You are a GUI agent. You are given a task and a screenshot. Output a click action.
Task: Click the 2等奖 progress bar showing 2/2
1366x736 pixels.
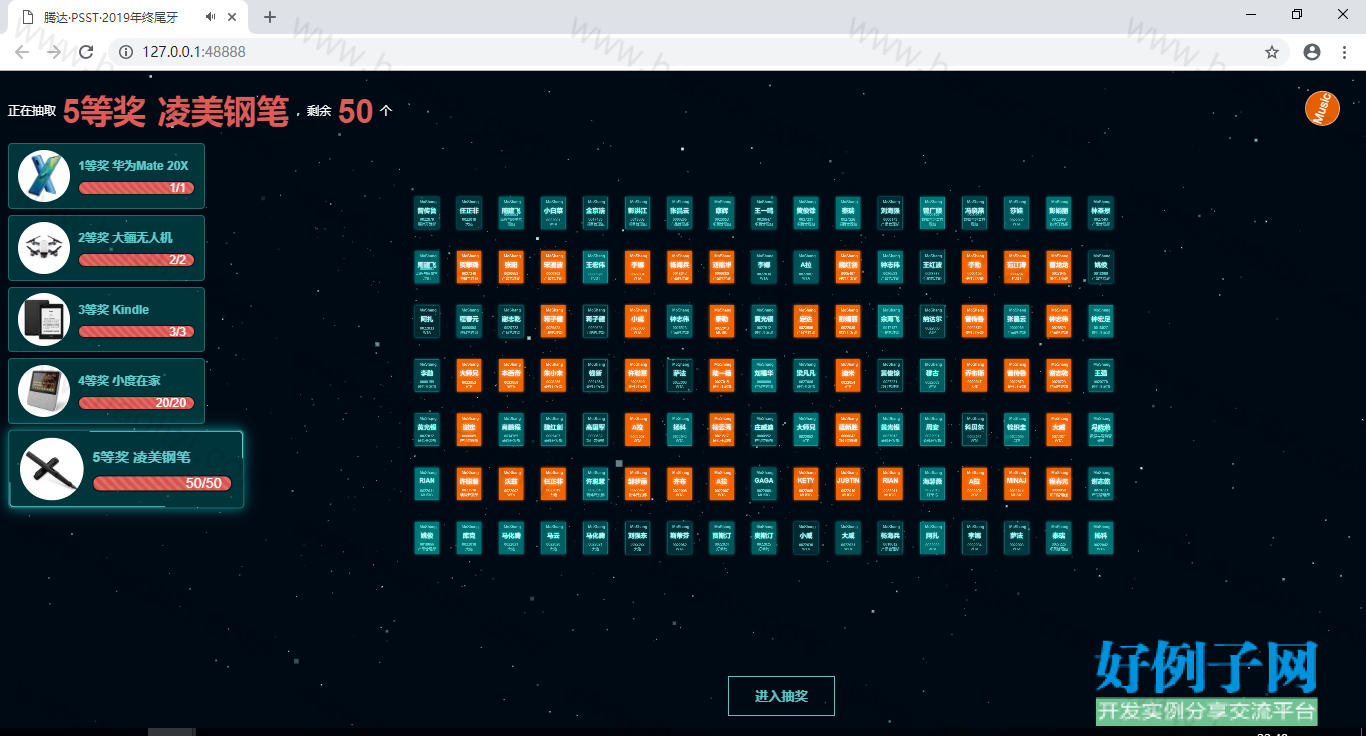136,259
